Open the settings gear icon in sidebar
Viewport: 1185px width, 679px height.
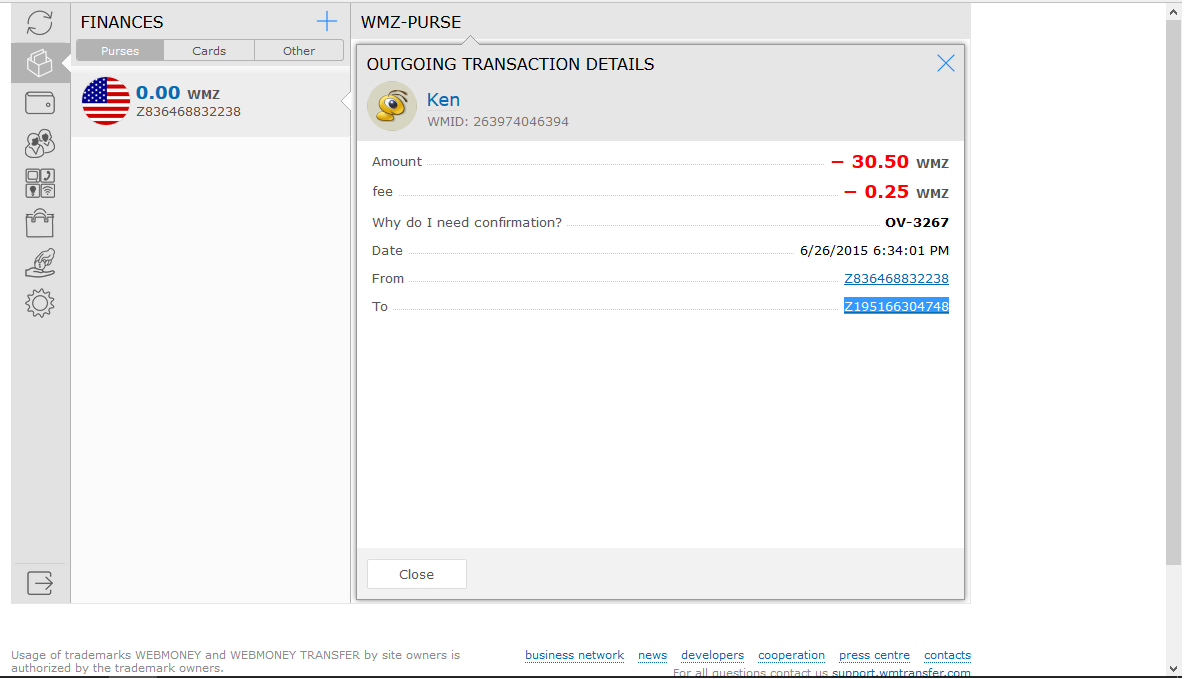(39, 303)
